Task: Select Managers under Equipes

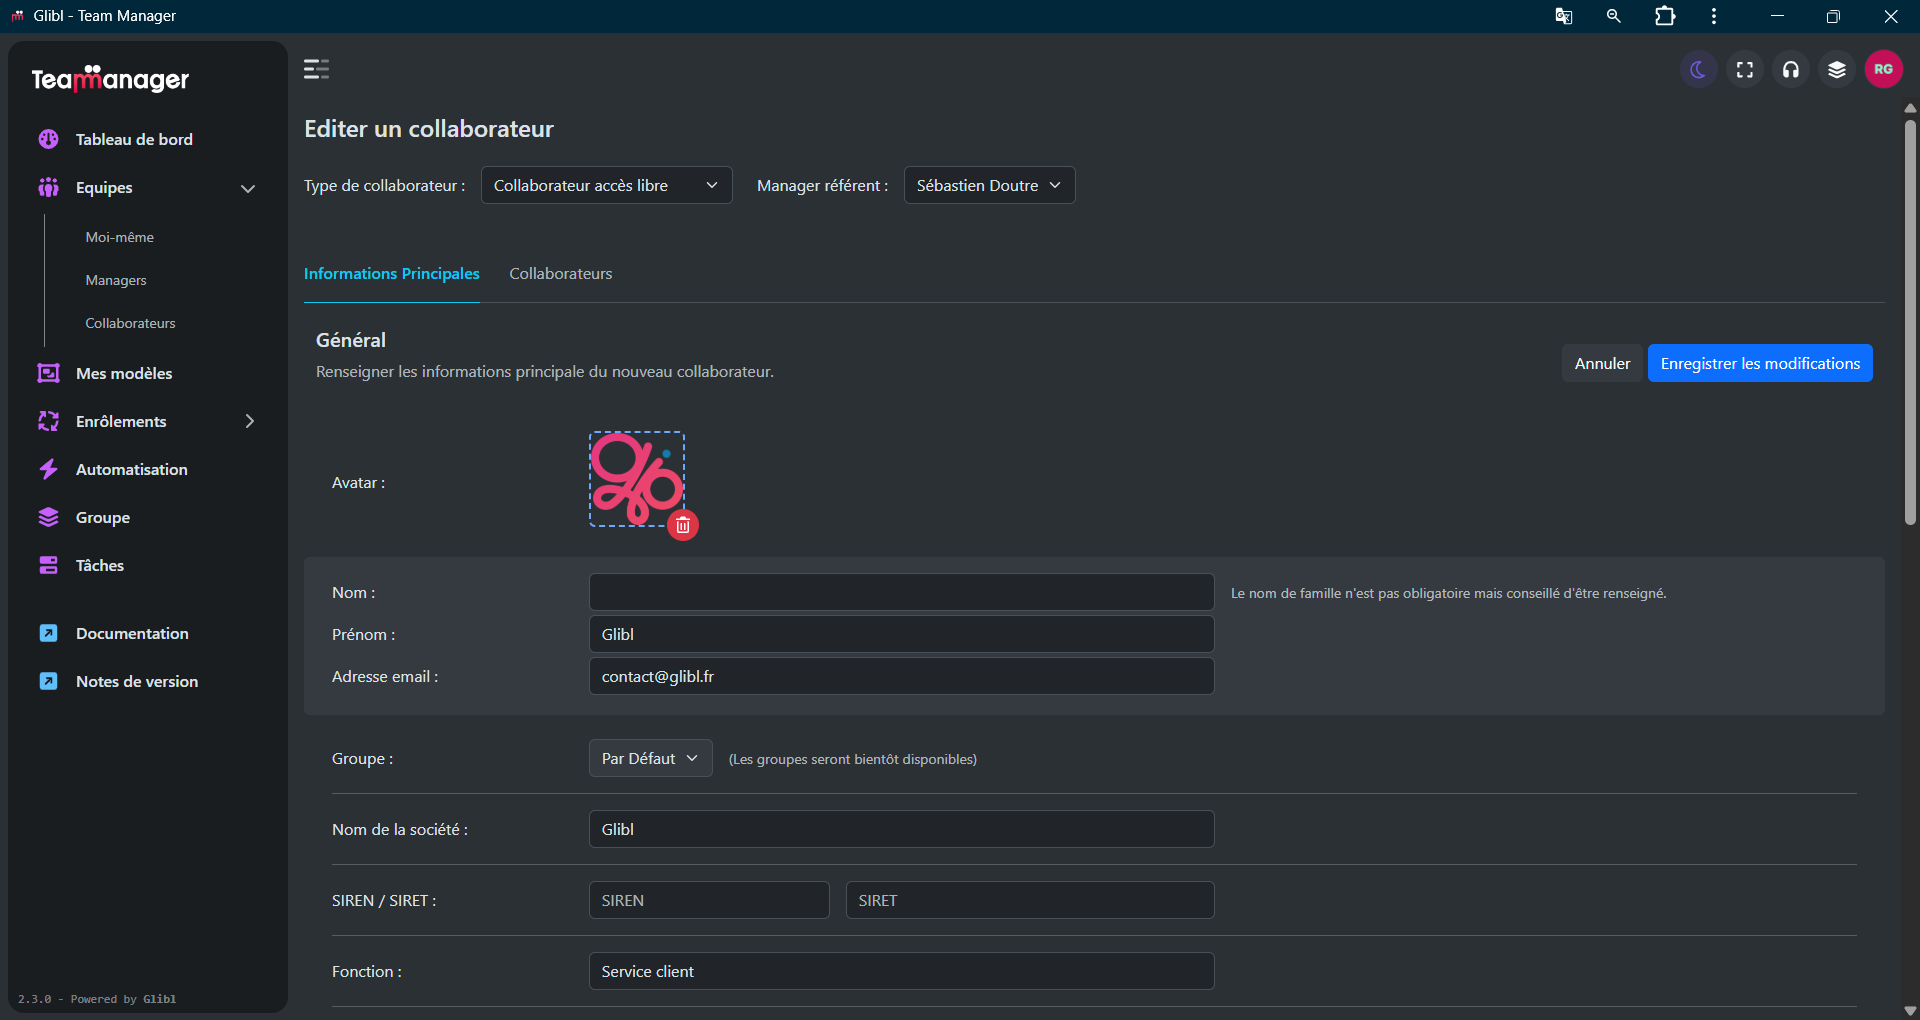Action: click(116, 280)
